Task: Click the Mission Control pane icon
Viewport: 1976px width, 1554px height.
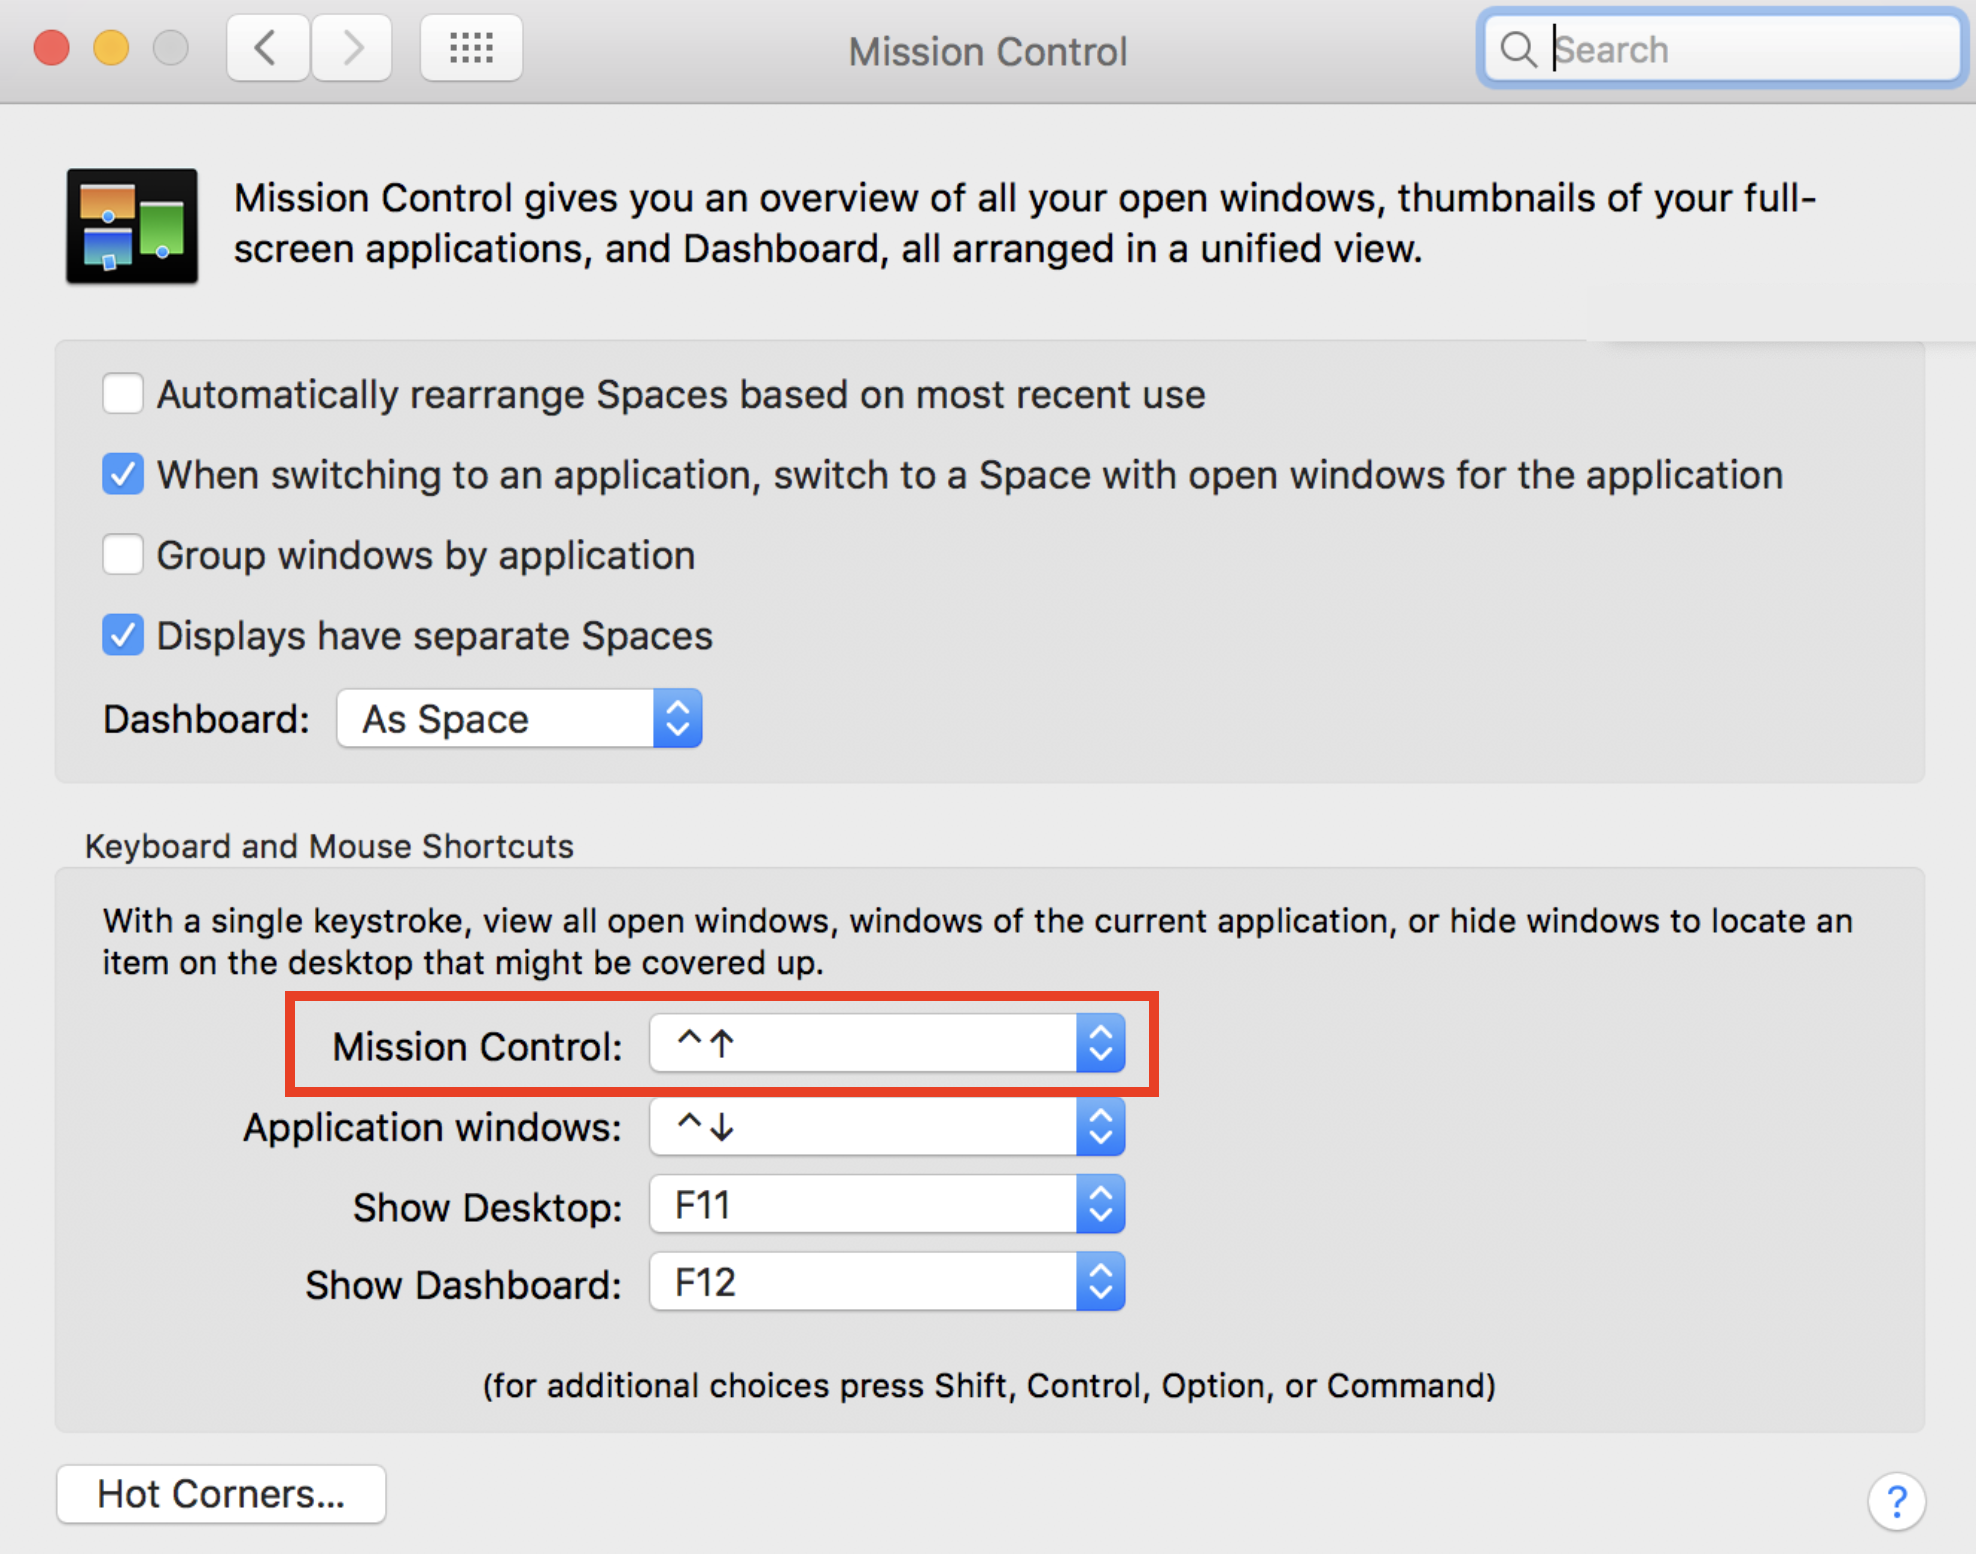Action: pos(131,226)
